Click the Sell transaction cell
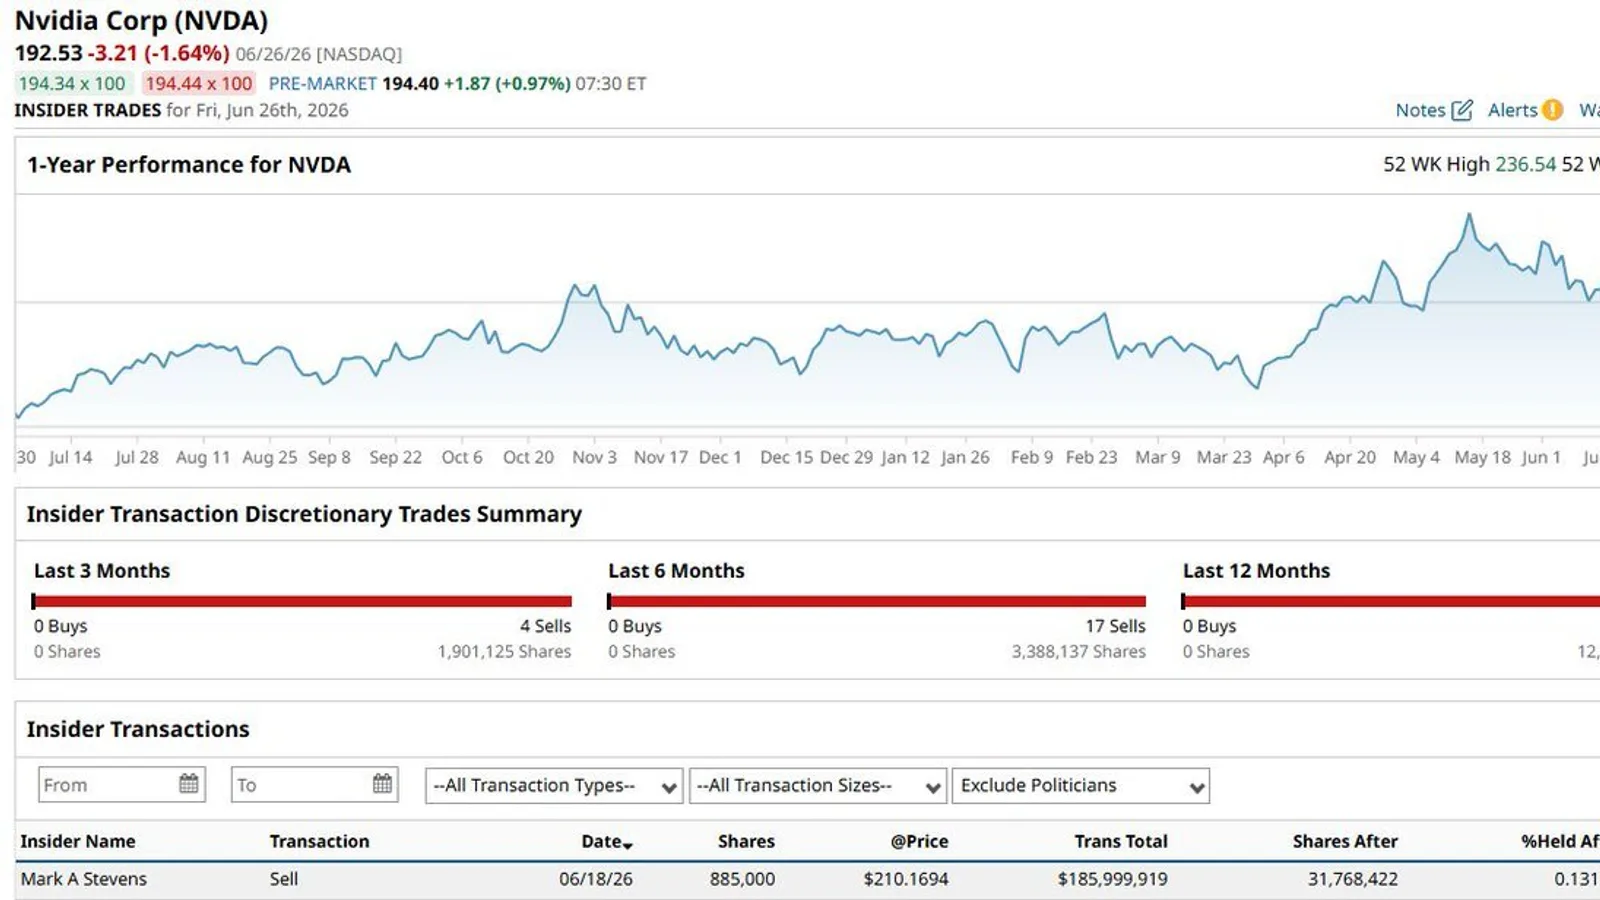This screenshot has width=1600, height=900. pyautogui.click(x=284, y=879)
